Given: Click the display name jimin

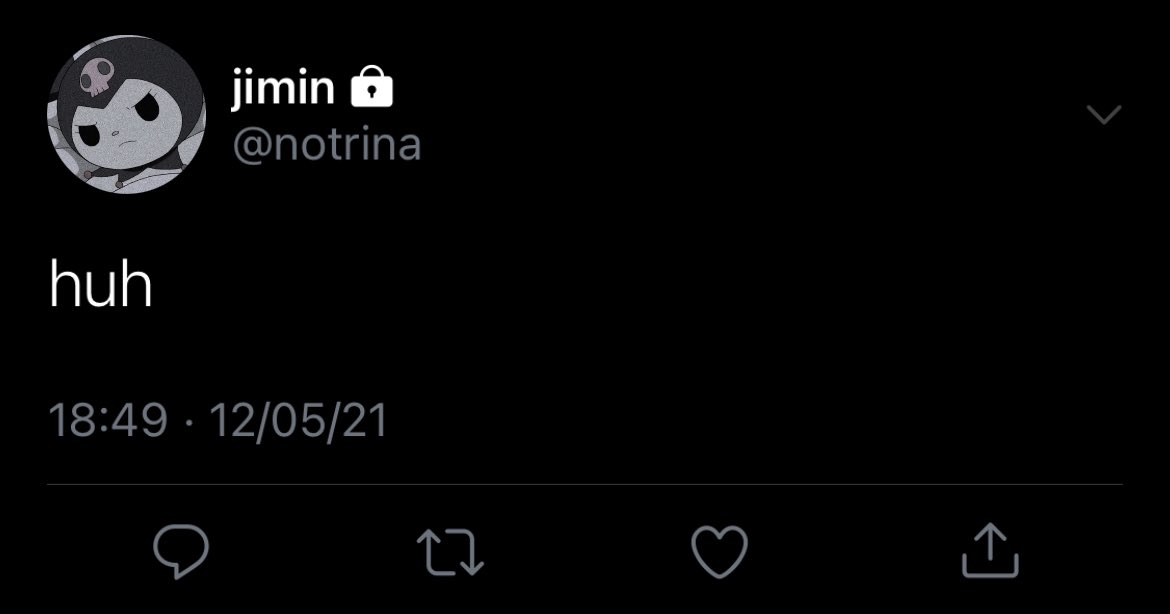Looking at the screenshot, I should 283,87.
